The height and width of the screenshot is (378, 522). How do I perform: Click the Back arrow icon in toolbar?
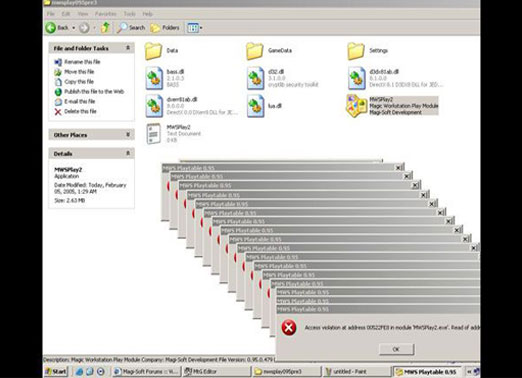(x=51, y=28)
